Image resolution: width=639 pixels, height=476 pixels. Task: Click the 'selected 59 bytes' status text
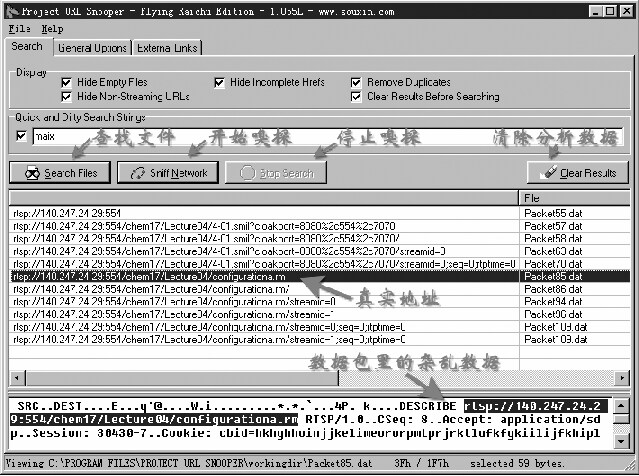[x=518, y=463]
